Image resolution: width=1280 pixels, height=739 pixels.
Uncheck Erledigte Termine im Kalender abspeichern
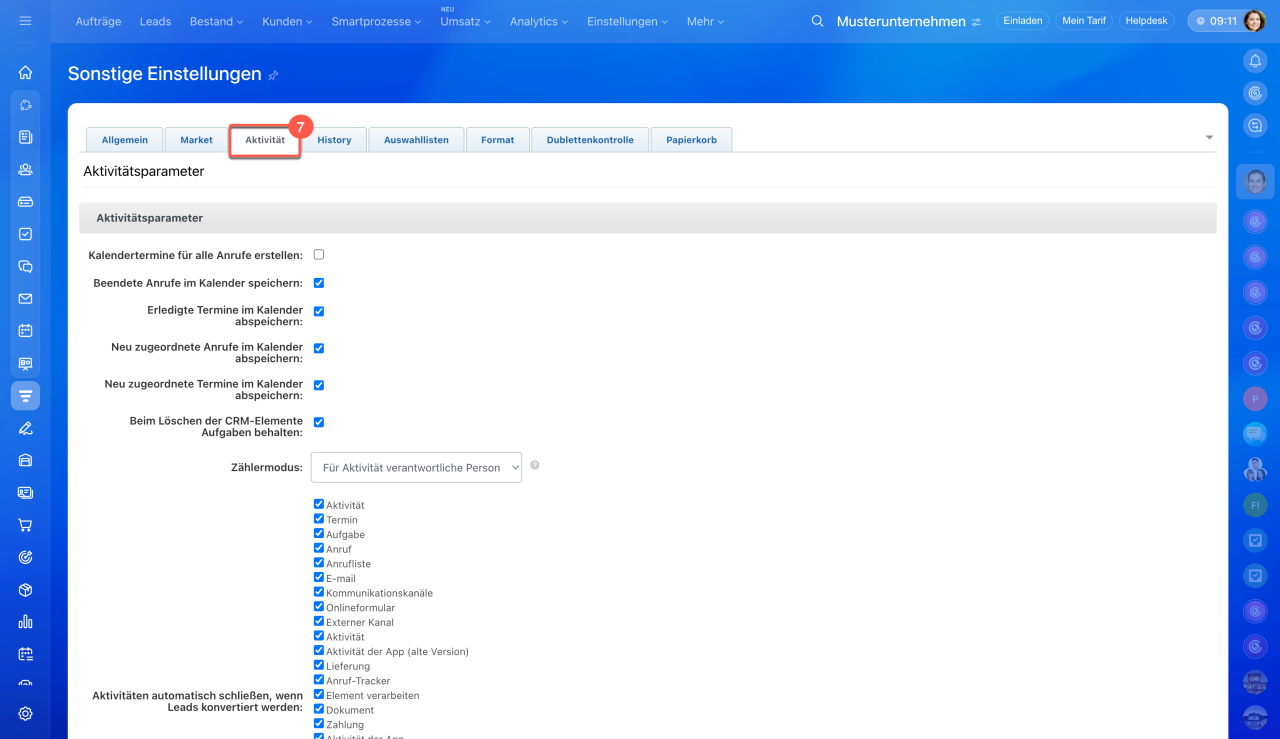pyautogui.click(x=319, y=311)
